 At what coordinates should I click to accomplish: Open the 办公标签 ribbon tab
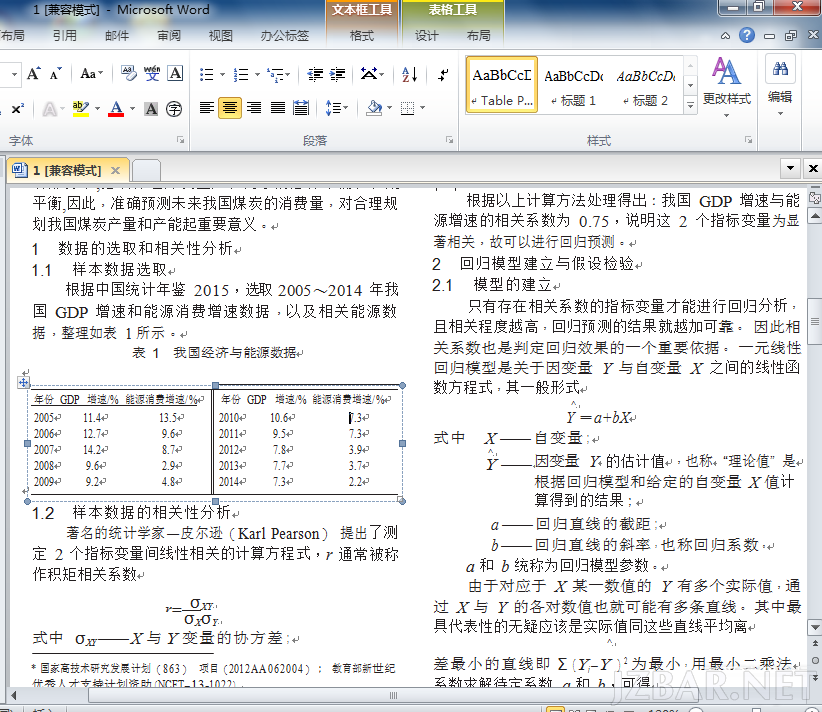coord(285,36)
